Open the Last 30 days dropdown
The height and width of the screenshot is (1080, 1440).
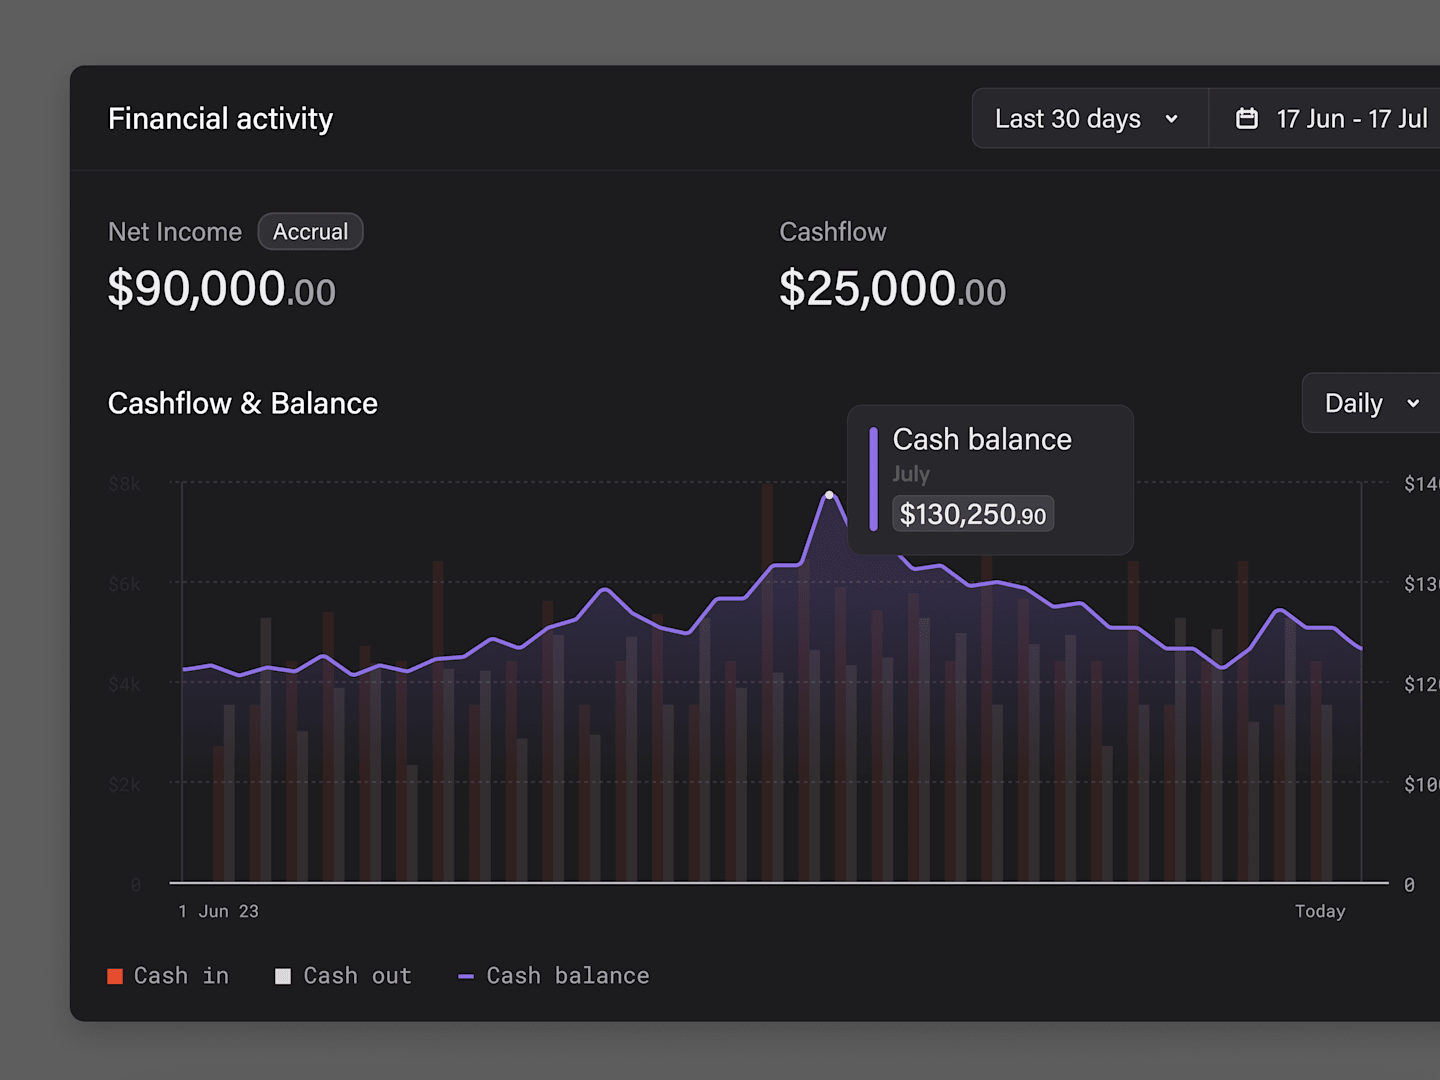[x=1068, y=119]
